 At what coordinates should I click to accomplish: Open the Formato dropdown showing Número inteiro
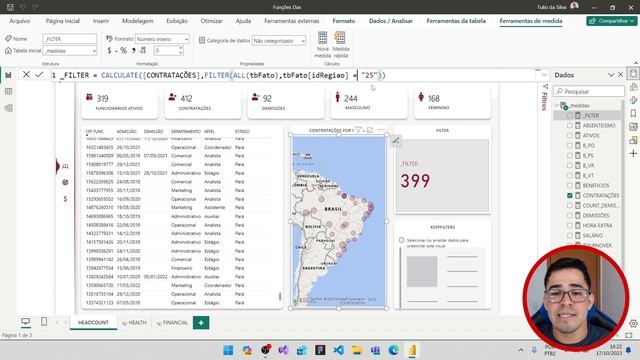coord(162,39)
